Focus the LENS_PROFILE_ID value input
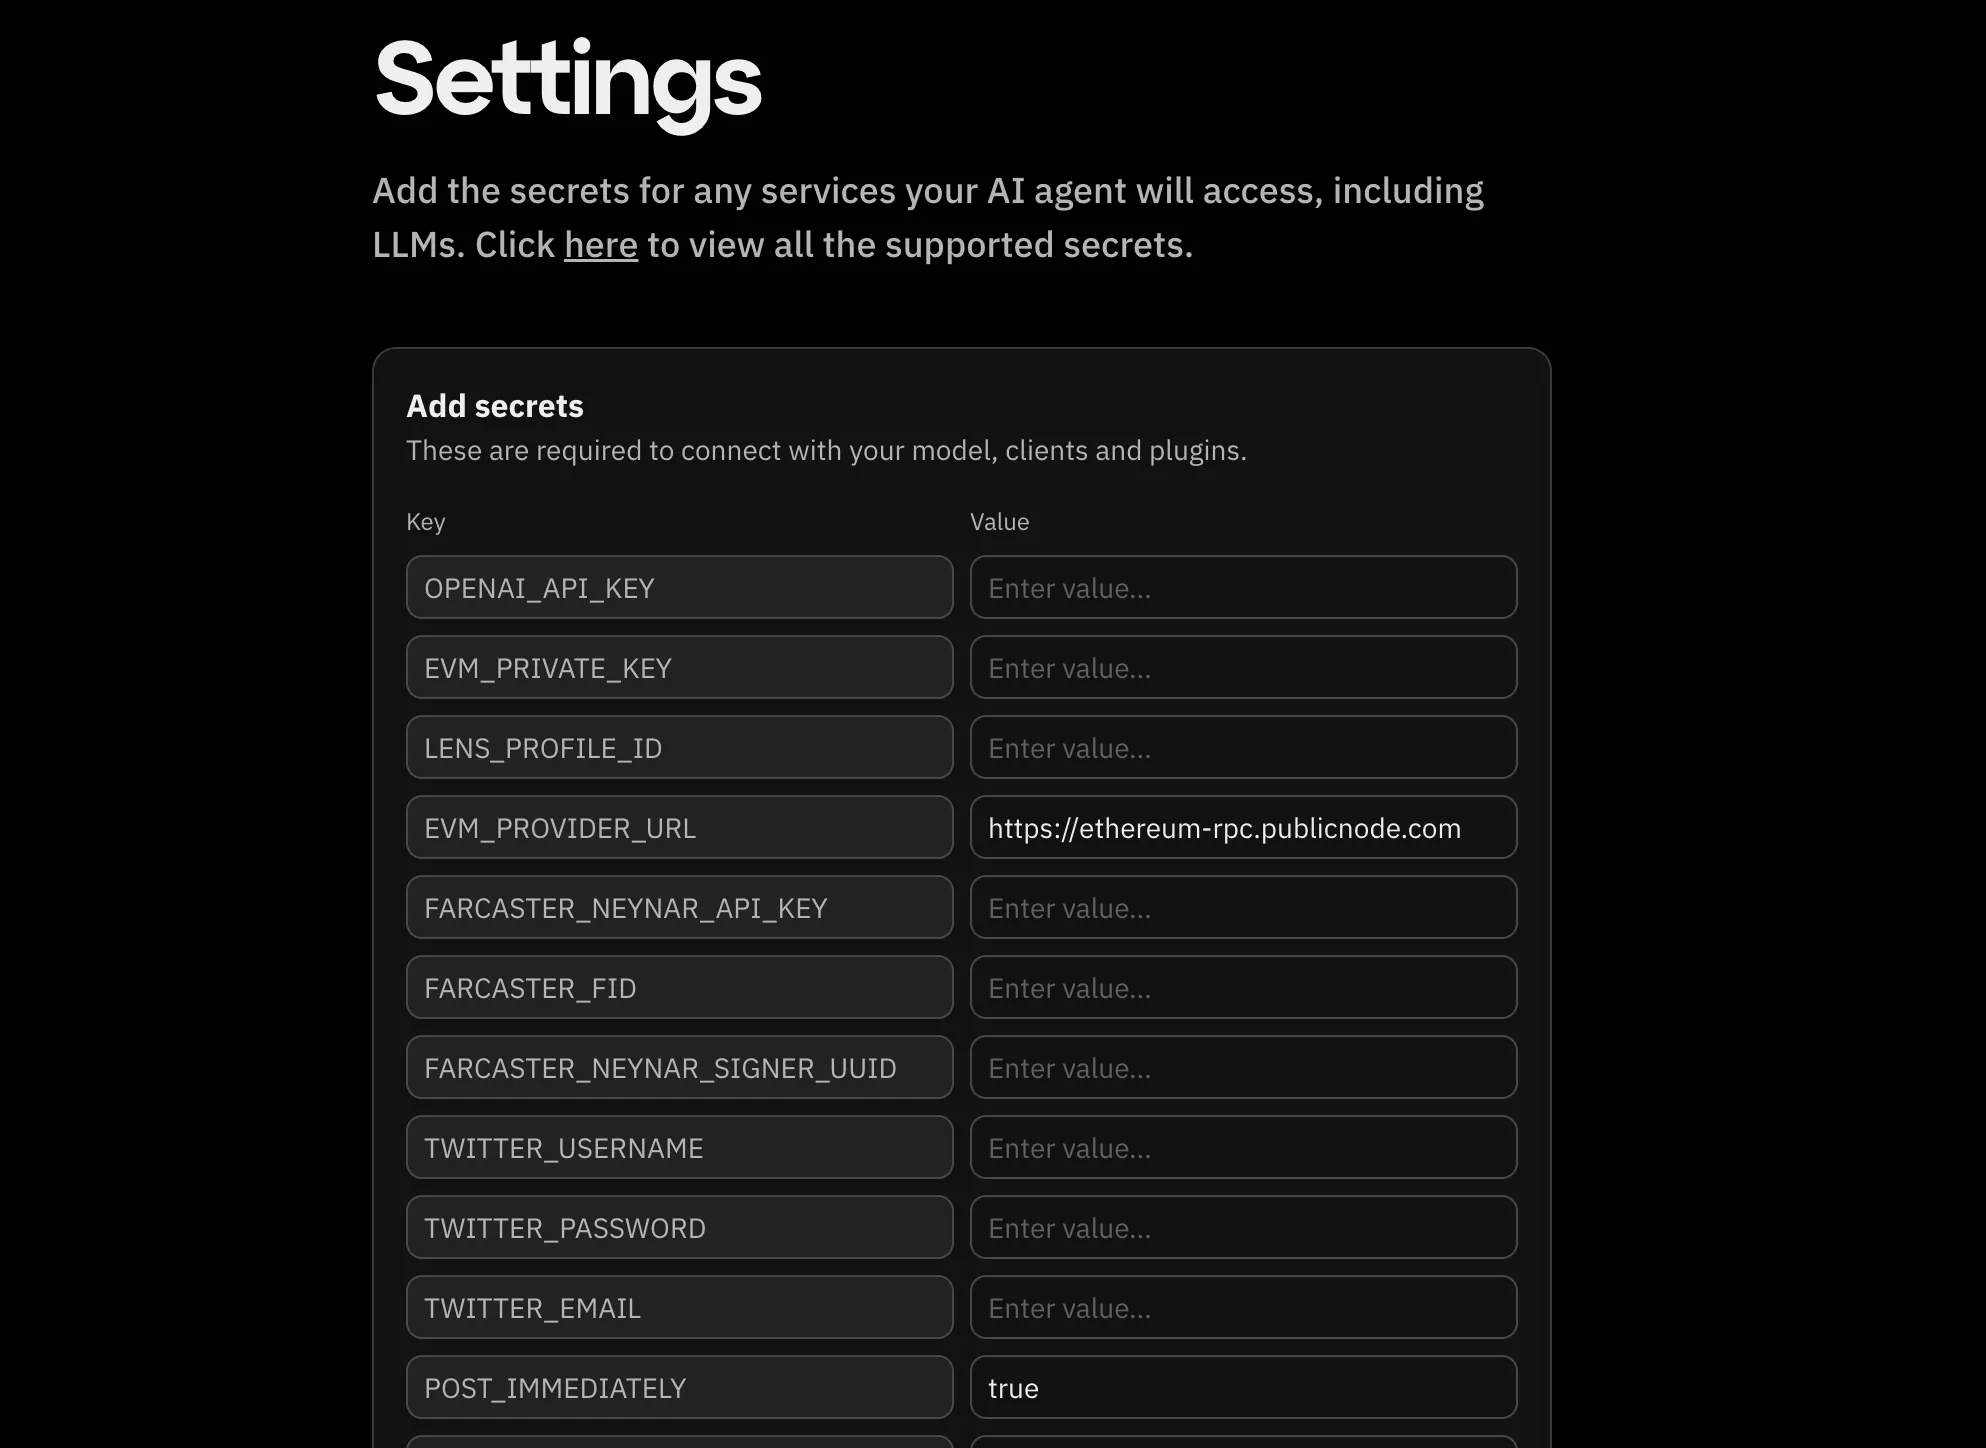1986x1448 pixels. [1243, 748]
